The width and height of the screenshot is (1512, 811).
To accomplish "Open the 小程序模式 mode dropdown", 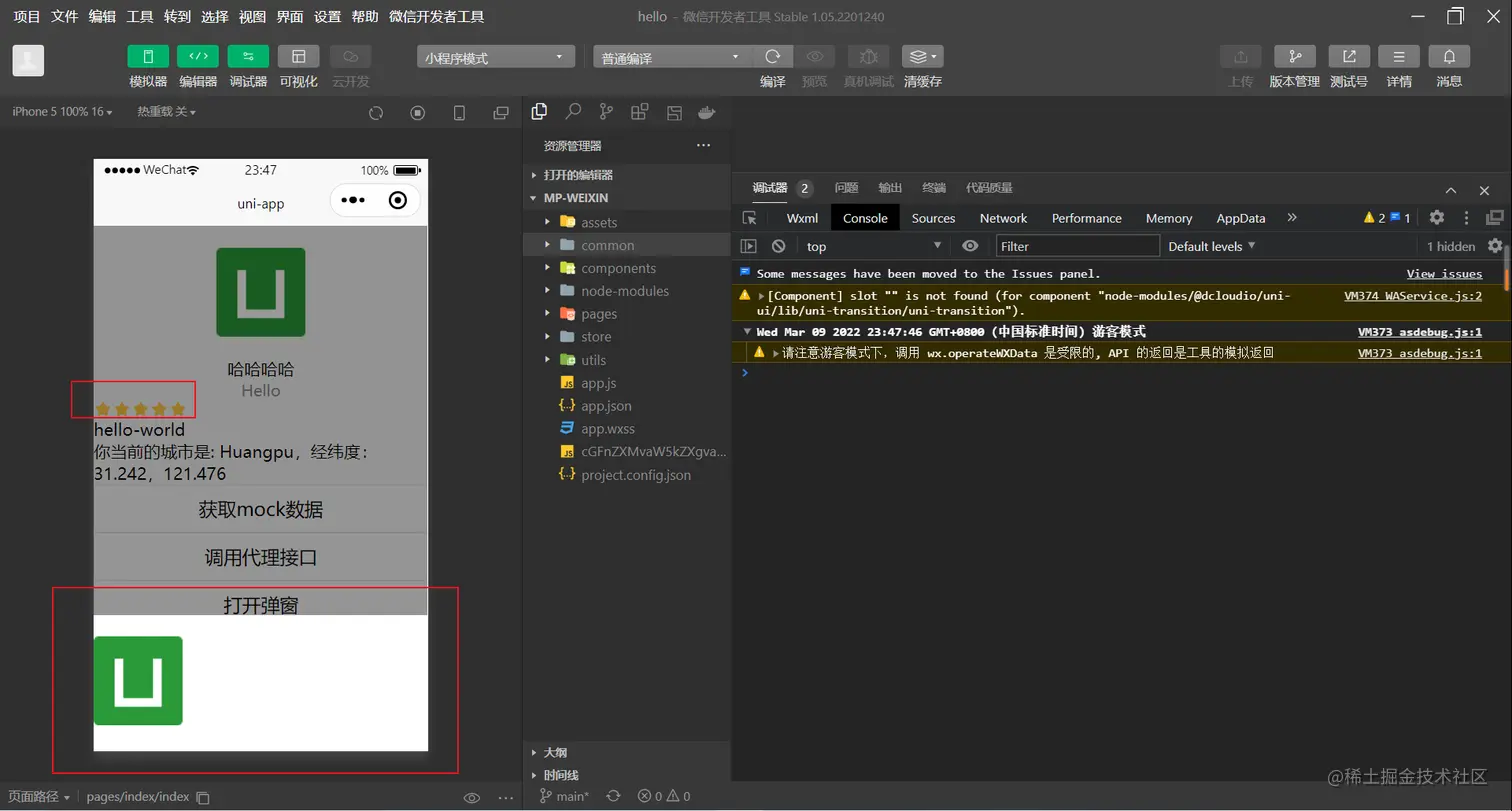I will (x=496, y=57).
